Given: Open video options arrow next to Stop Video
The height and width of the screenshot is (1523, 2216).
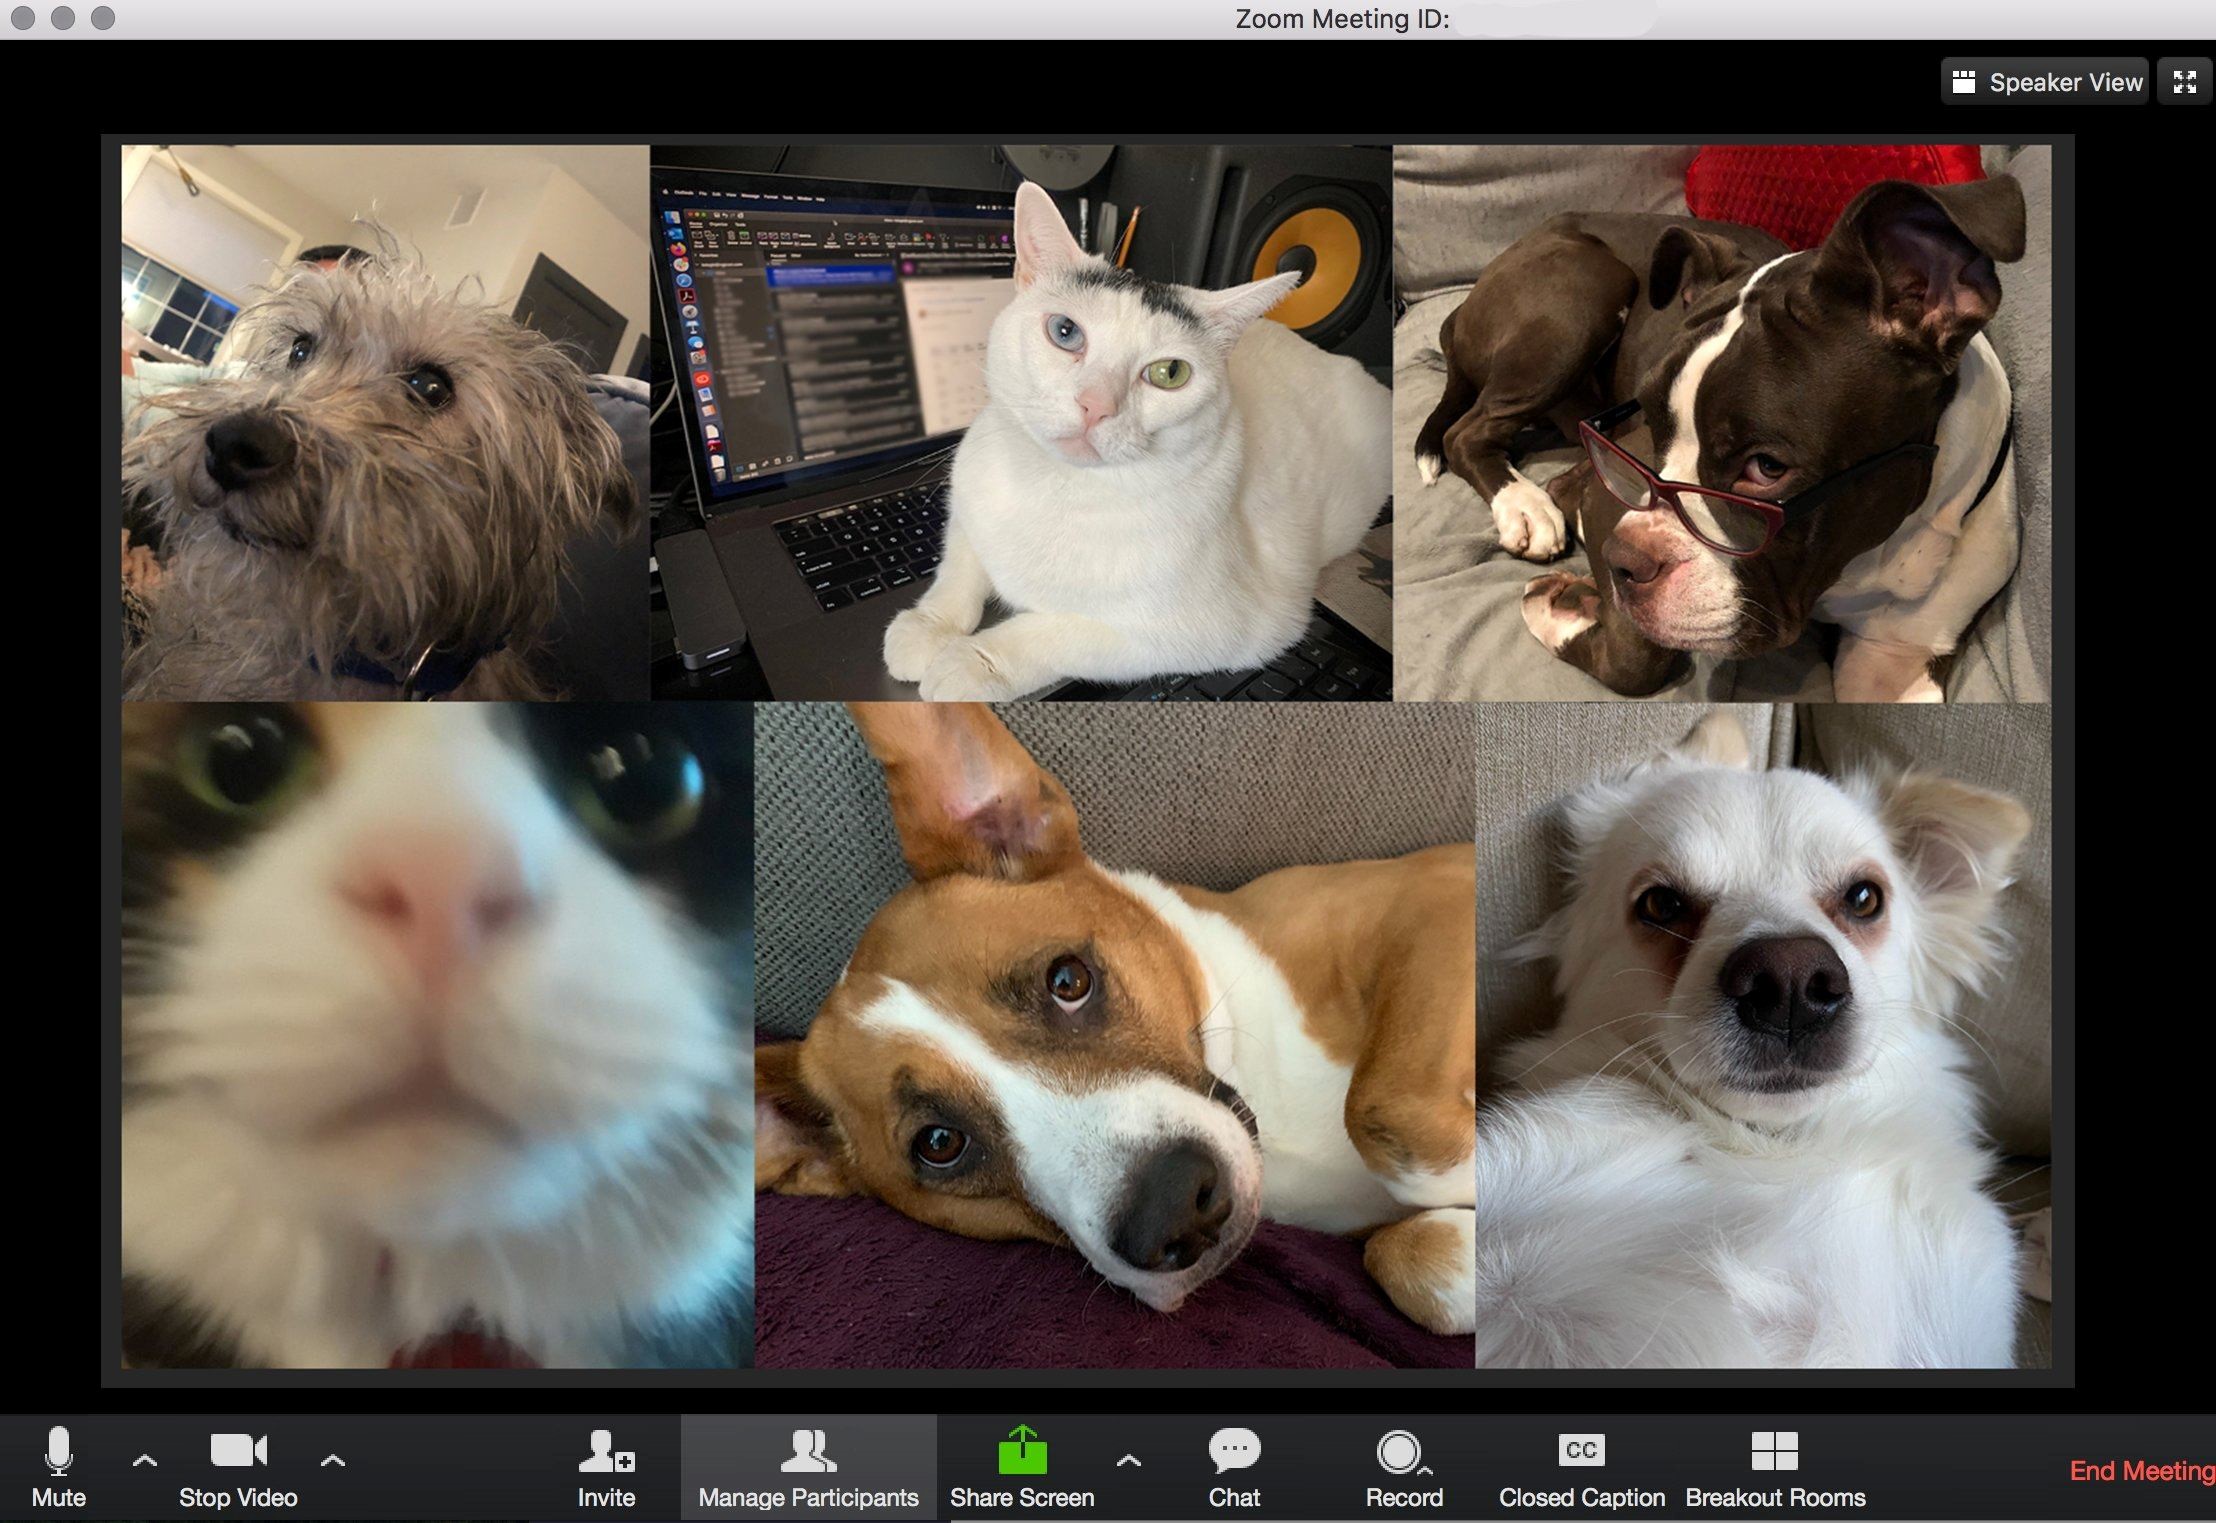Looking at the screenshot, I should pyautogui.click(x=333, y=1461).
